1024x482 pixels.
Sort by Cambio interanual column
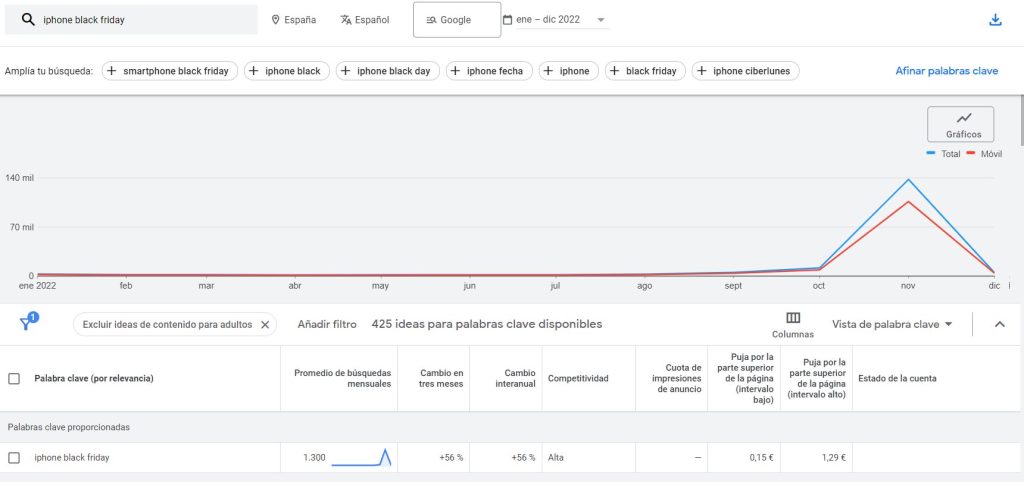[515, 379]
